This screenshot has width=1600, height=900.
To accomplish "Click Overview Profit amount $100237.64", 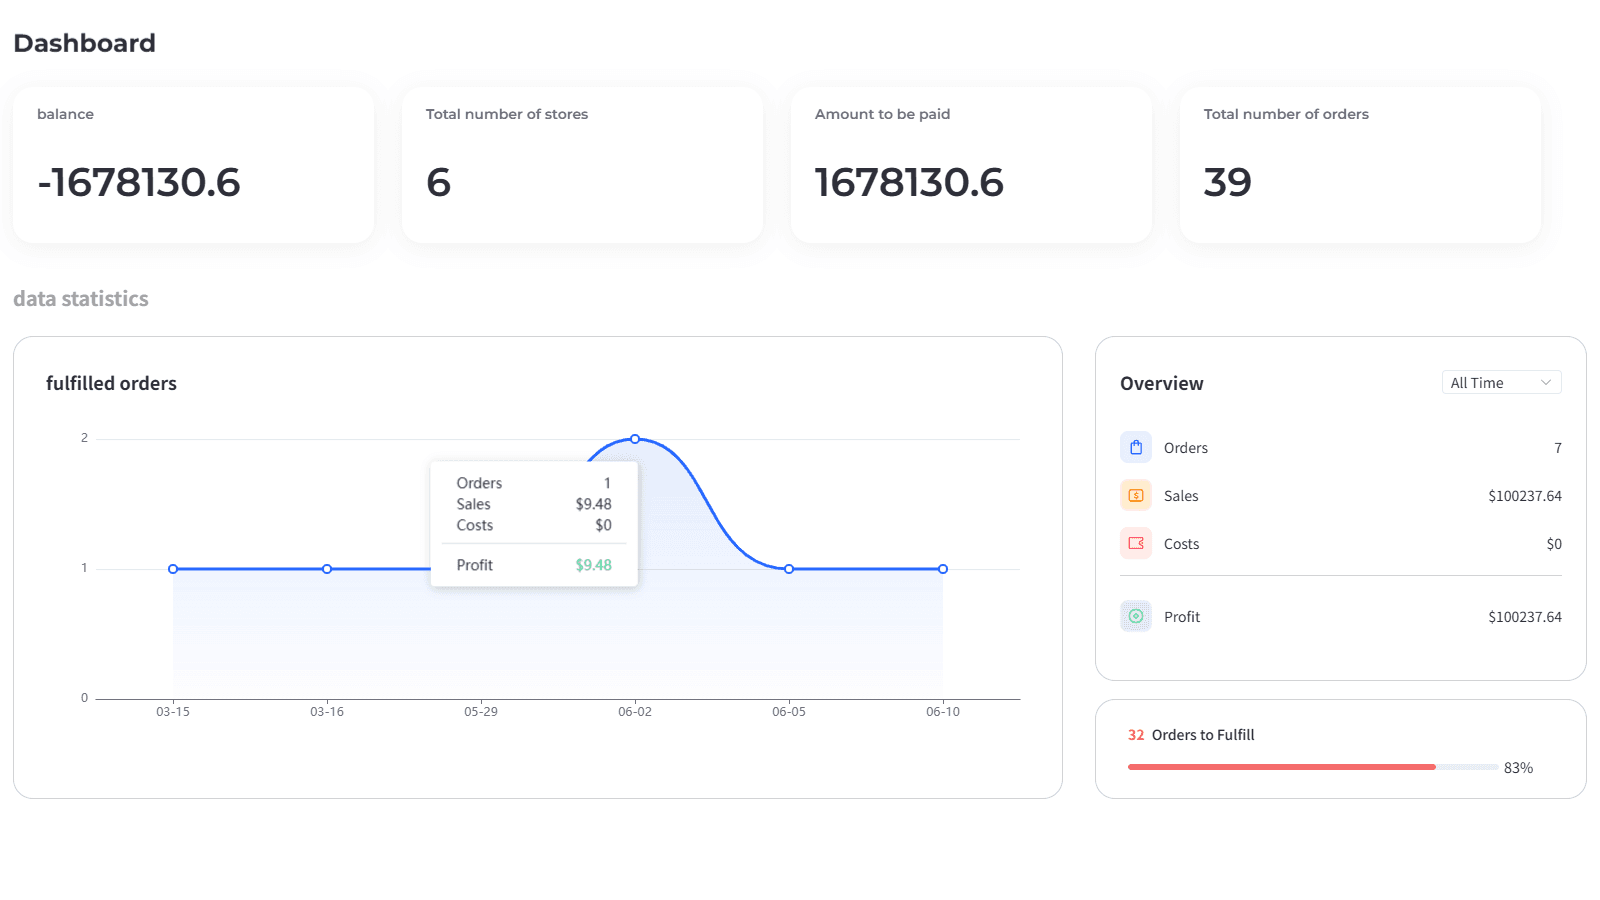I will pyautogui.click(x=1525, y=617).
